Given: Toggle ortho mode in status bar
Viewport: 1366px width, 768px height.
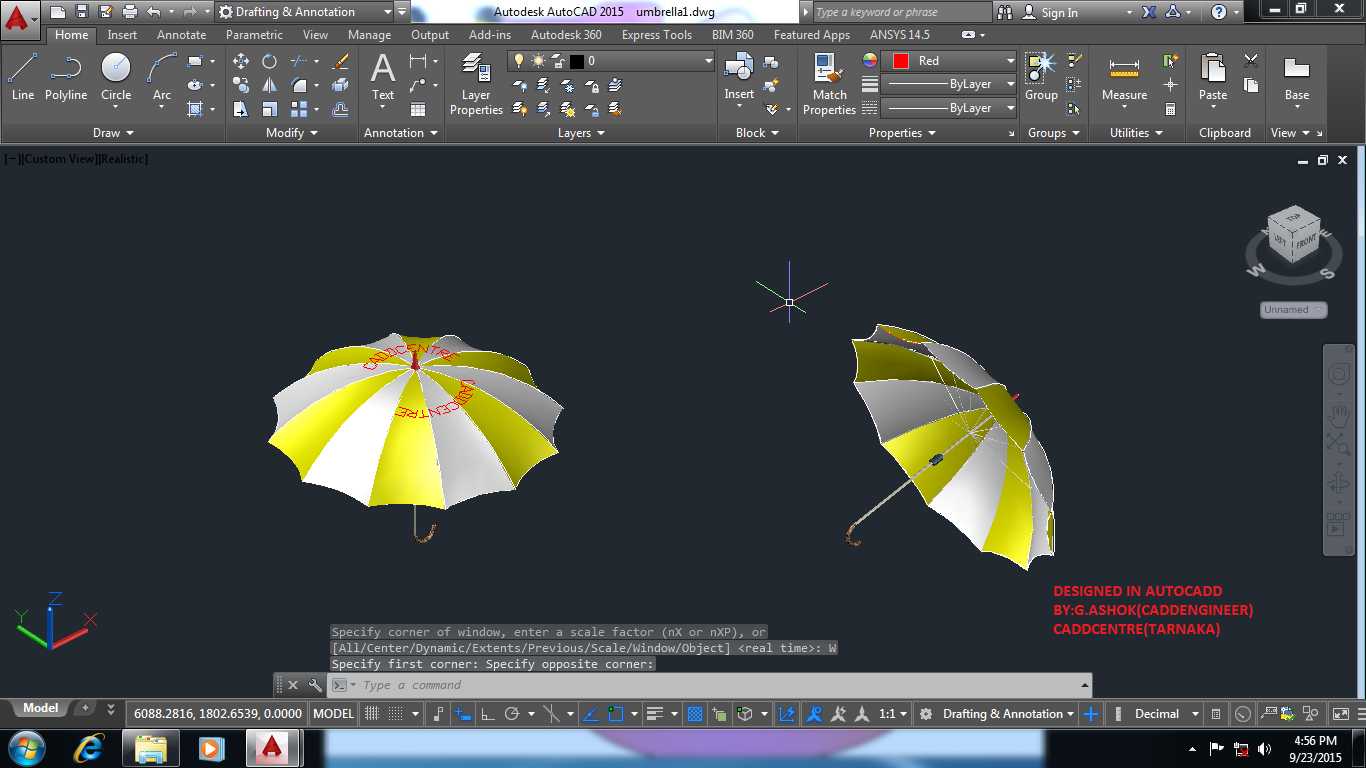Looking at the screenshot, I should pyautogui.click(x=487, y=714).
